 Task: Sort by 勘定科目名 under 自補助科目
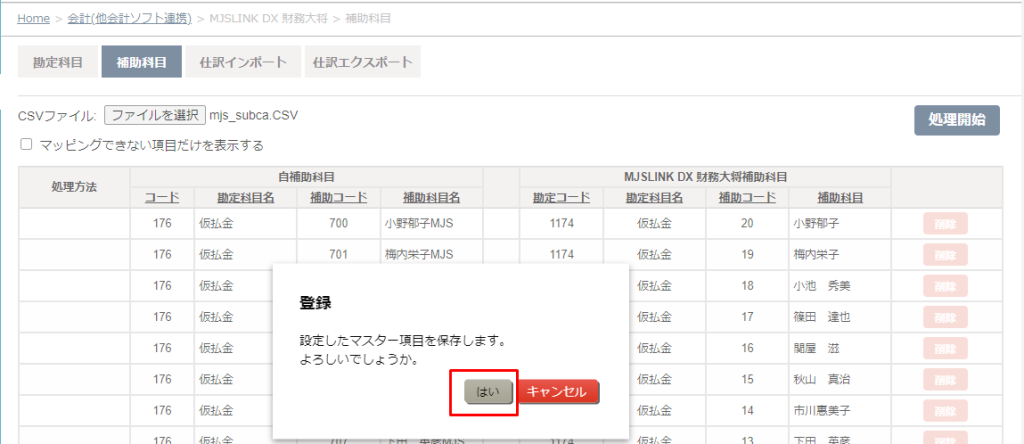tap(245, 198)
